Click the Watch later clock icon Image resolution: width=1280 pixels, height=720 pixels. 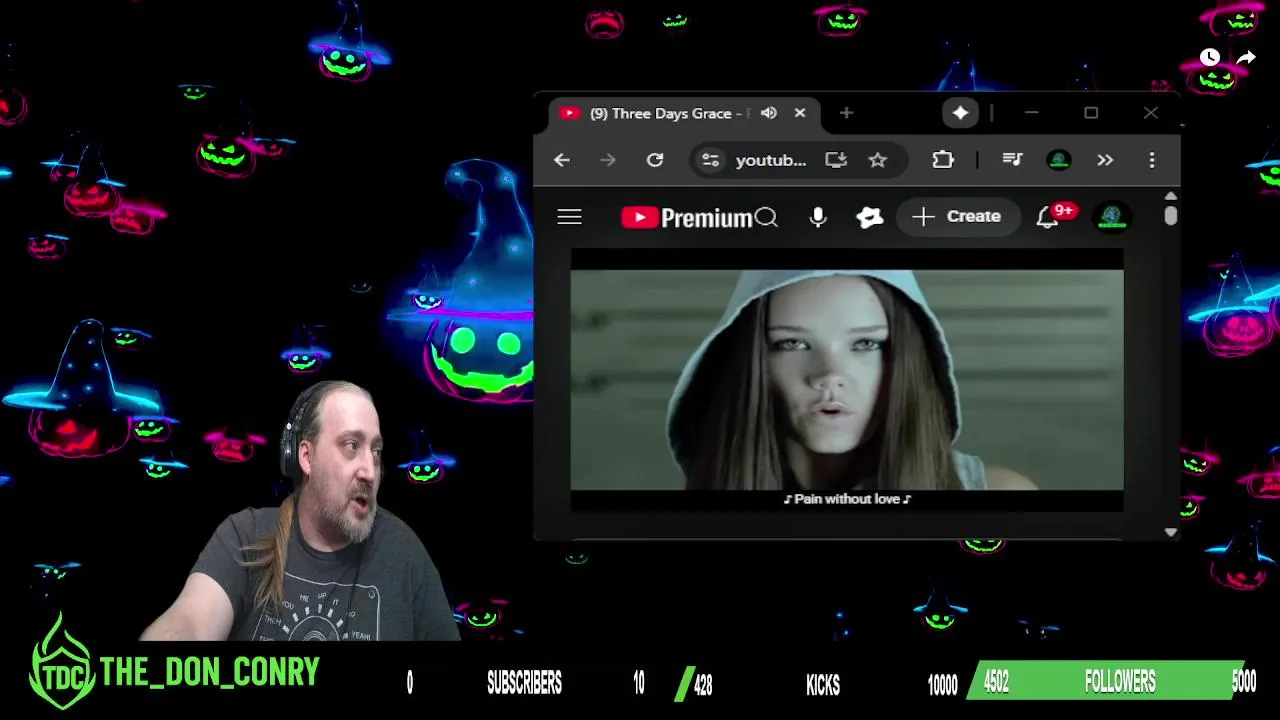point(1209,58)
